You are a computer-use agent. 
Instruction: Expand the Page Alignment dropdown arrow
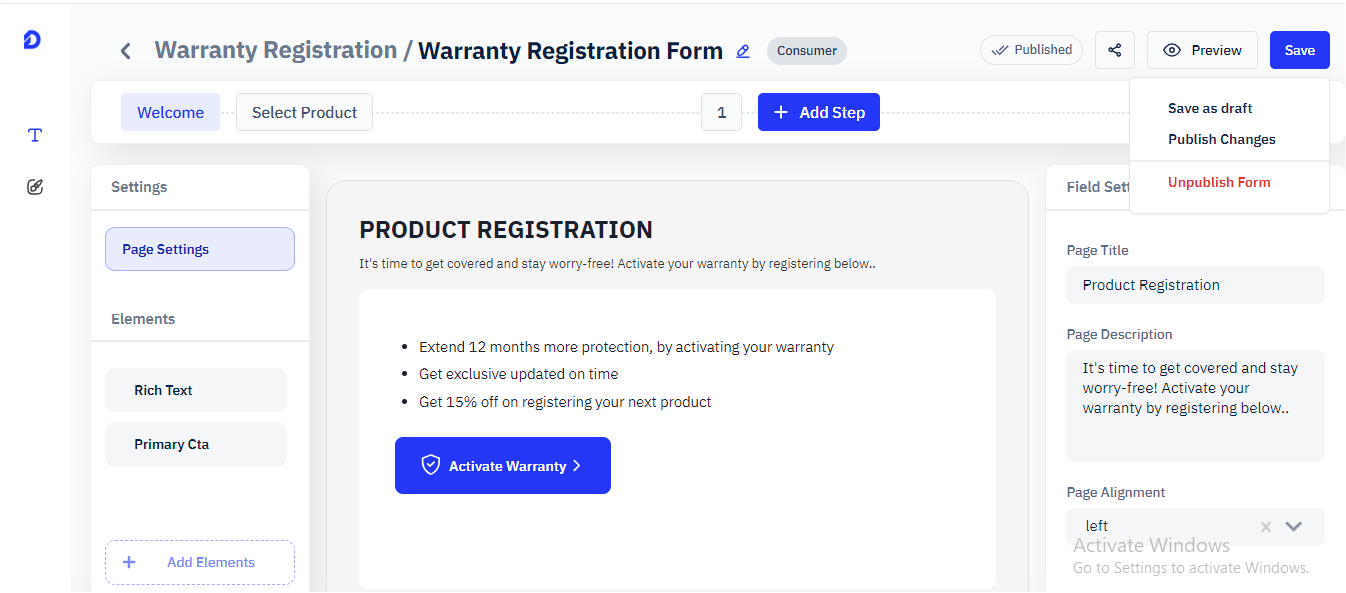click(1294, 527)
